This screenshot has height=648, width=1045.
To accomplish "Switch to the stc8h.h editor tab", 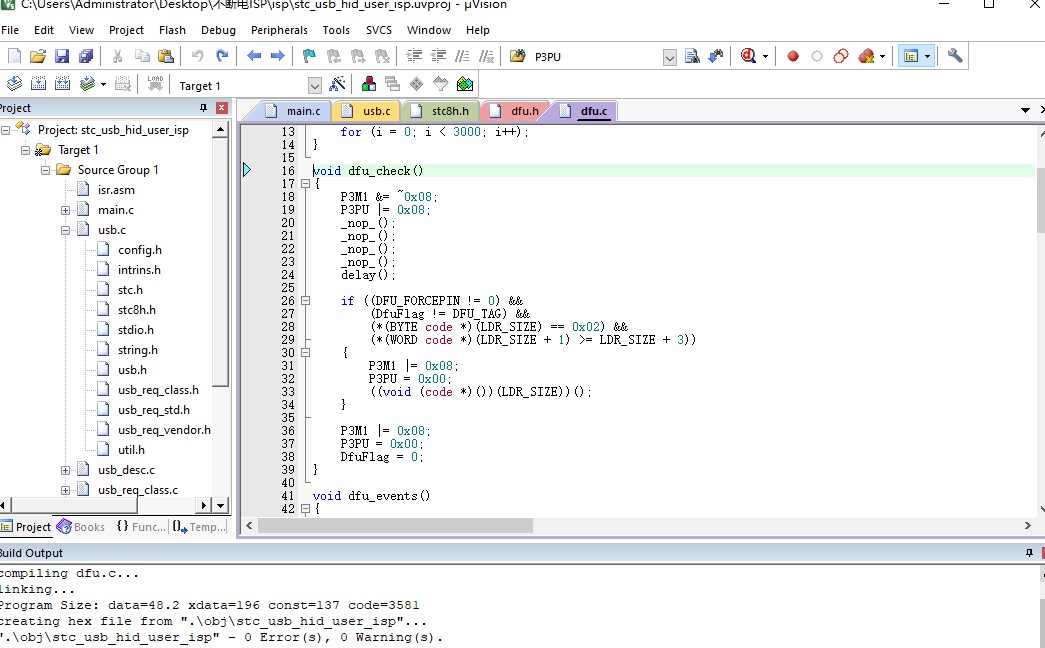I will (441, 111).
